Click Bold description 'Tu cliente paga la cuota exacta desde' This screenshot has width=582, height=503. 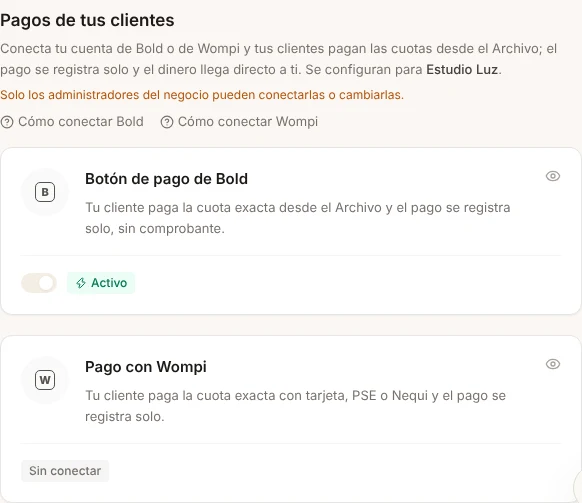[298, 218]
